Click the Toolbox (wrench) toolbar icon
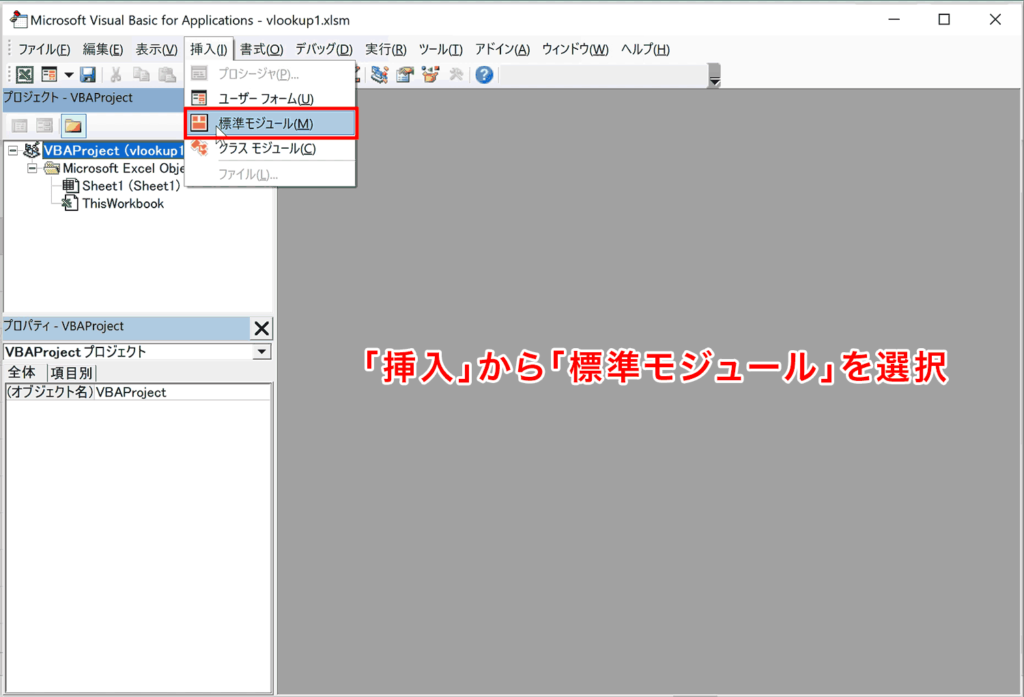Screen dimensions: 1024x697 click(x=456, y=74)
